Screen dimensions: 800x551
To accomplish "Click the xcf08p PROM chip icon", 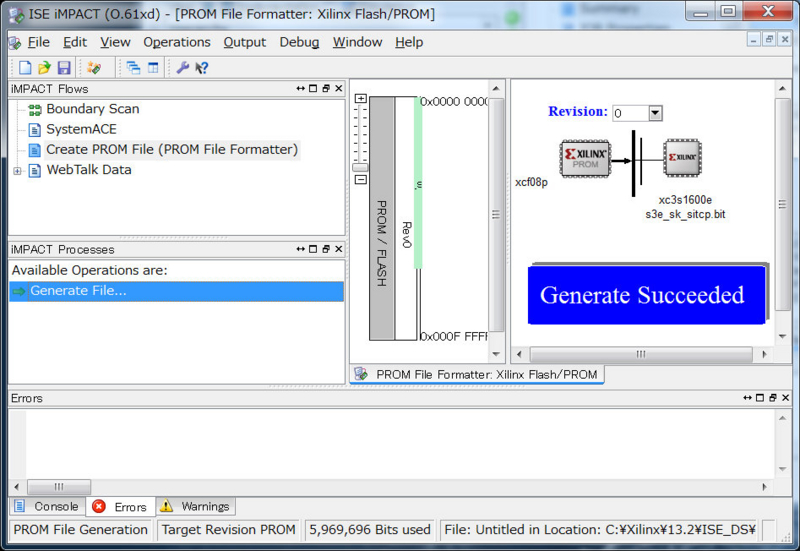I will 585,159.
